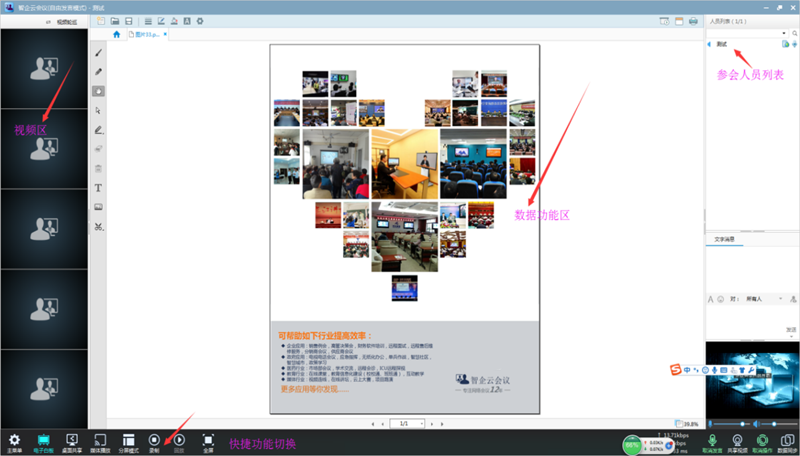Switch to 全屏 fullscreen view

coord(208,442)
